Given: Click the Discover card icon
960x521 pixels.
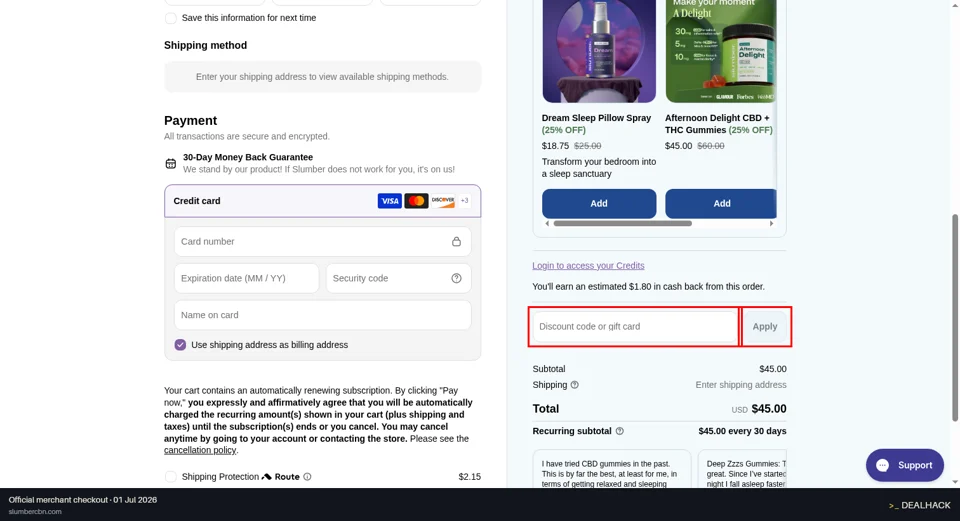Looking at the screenshot, I should pos(443,201).
